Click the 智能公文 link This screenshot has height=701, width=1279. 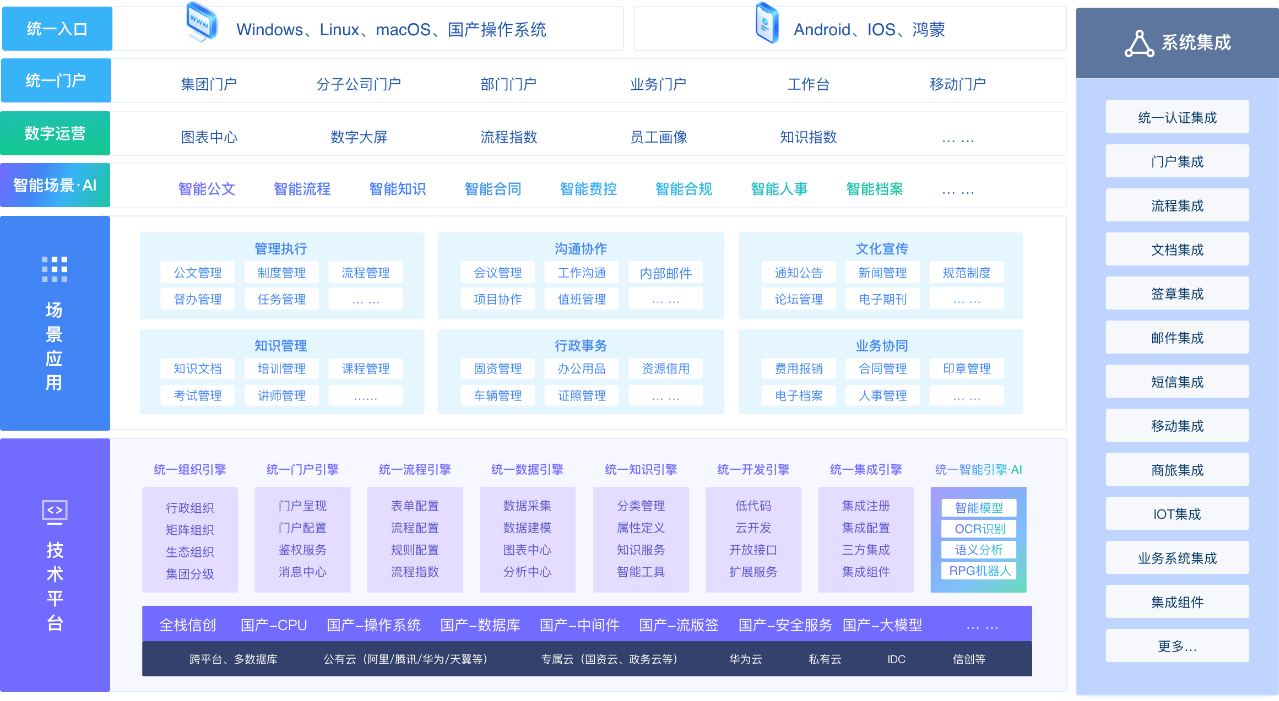[x=207, y=188]
